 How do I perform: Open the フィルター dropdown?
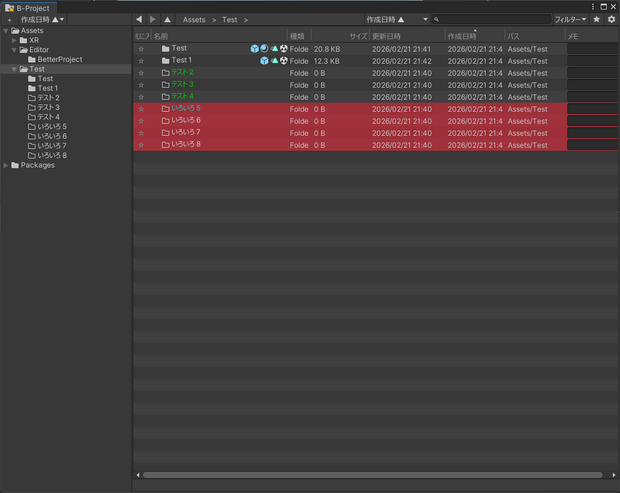[x=570, y=19]
